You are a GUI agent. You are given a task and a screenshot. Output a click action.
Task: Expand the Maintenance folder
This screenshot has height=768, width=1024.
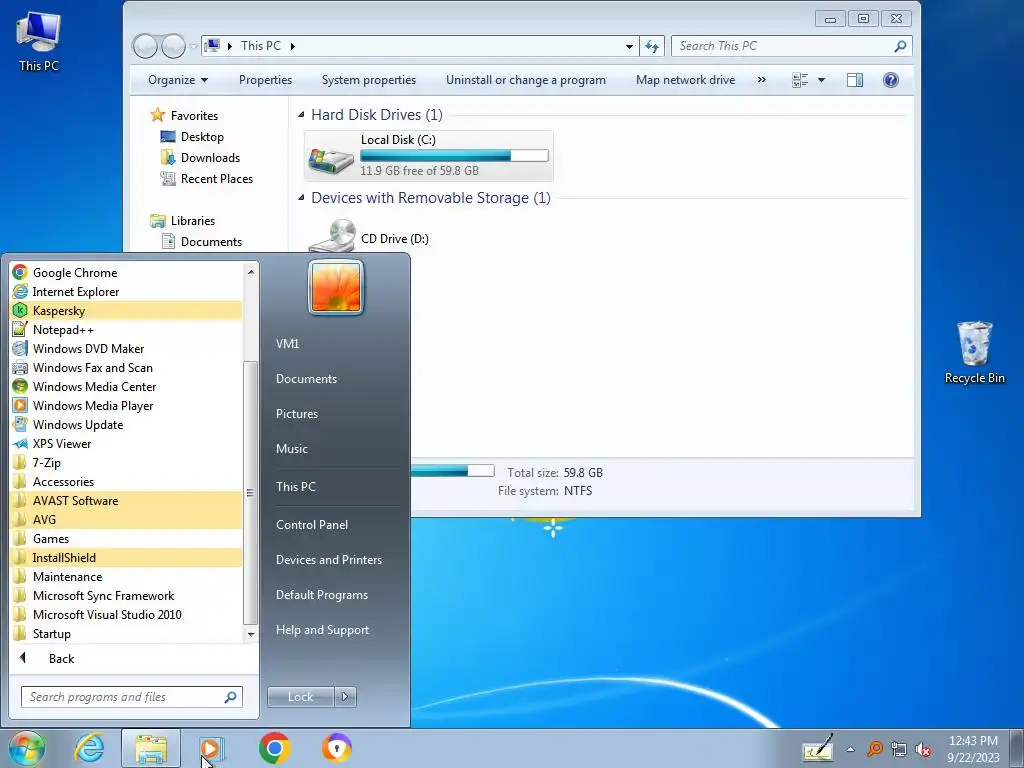pyautogui.click(x=127, y=576)
